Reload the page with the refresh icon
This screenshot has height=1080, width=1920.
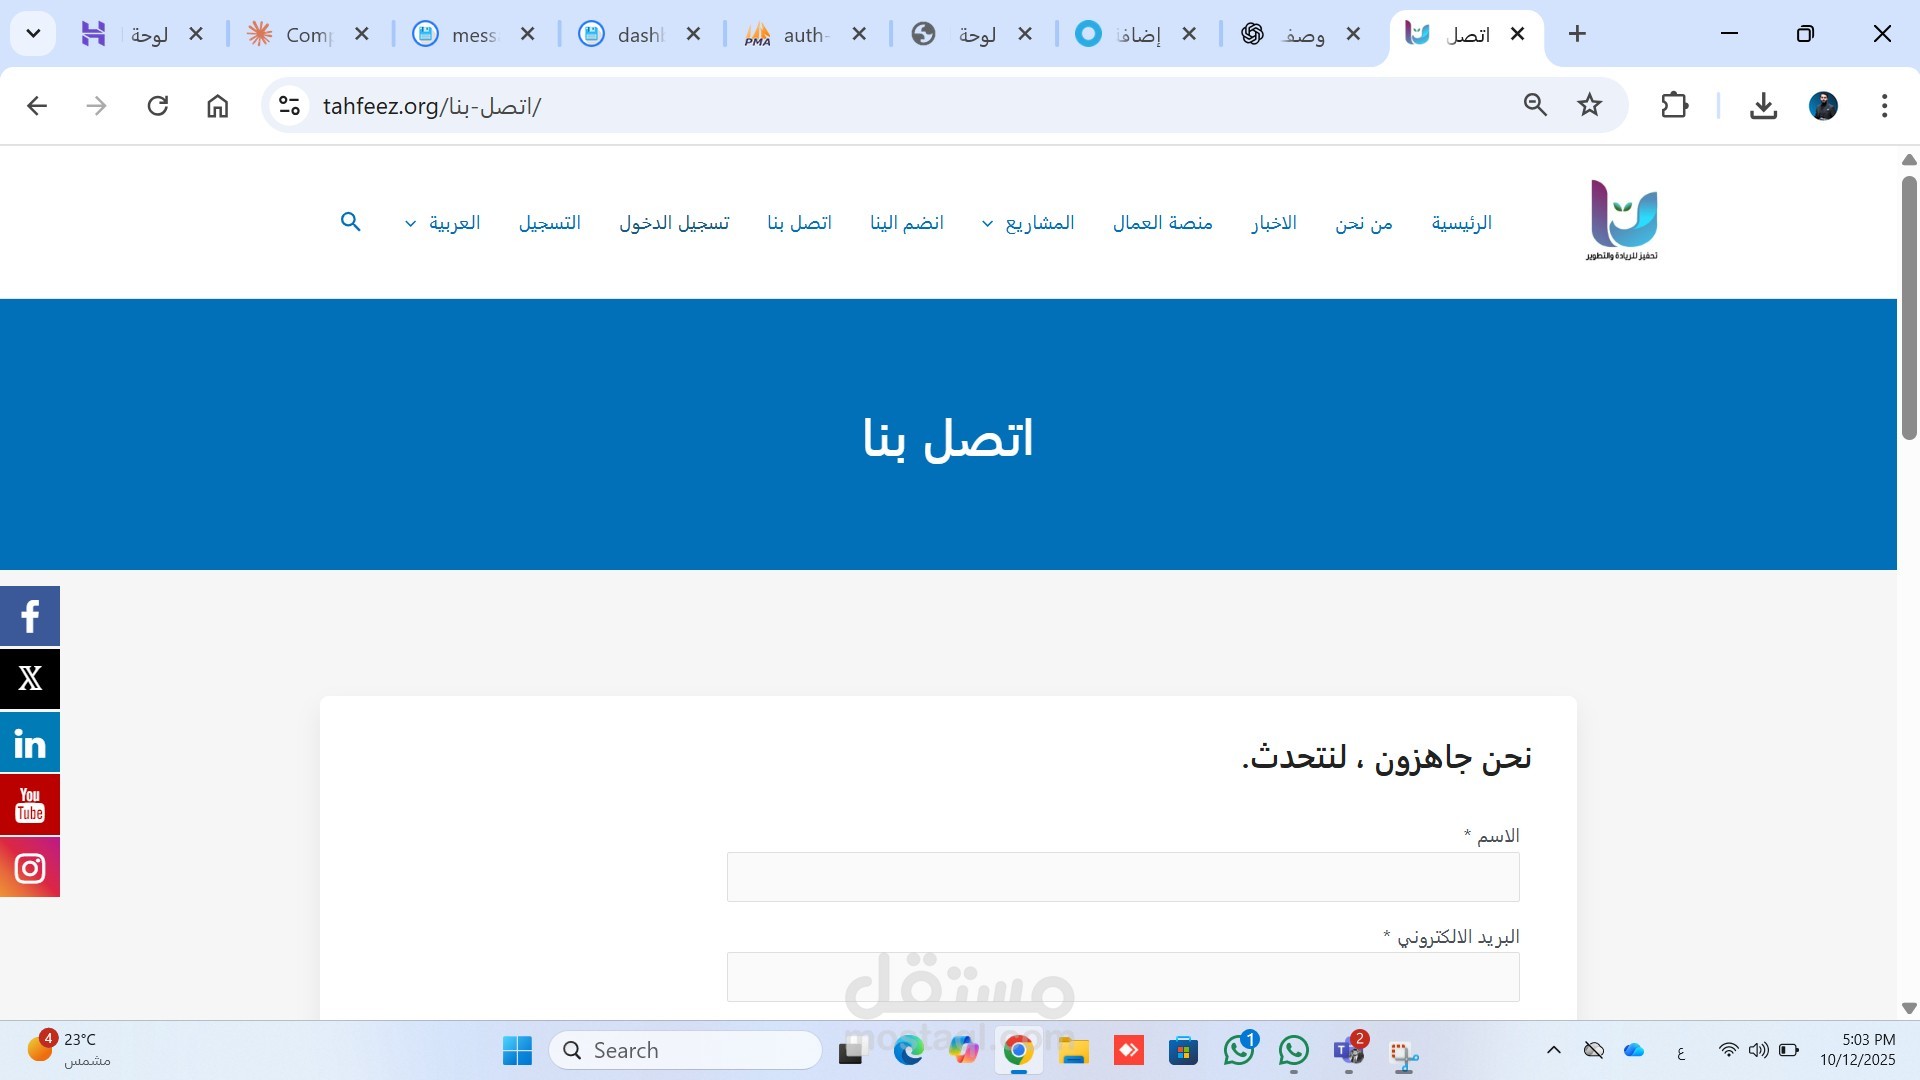tap(157, 105)
